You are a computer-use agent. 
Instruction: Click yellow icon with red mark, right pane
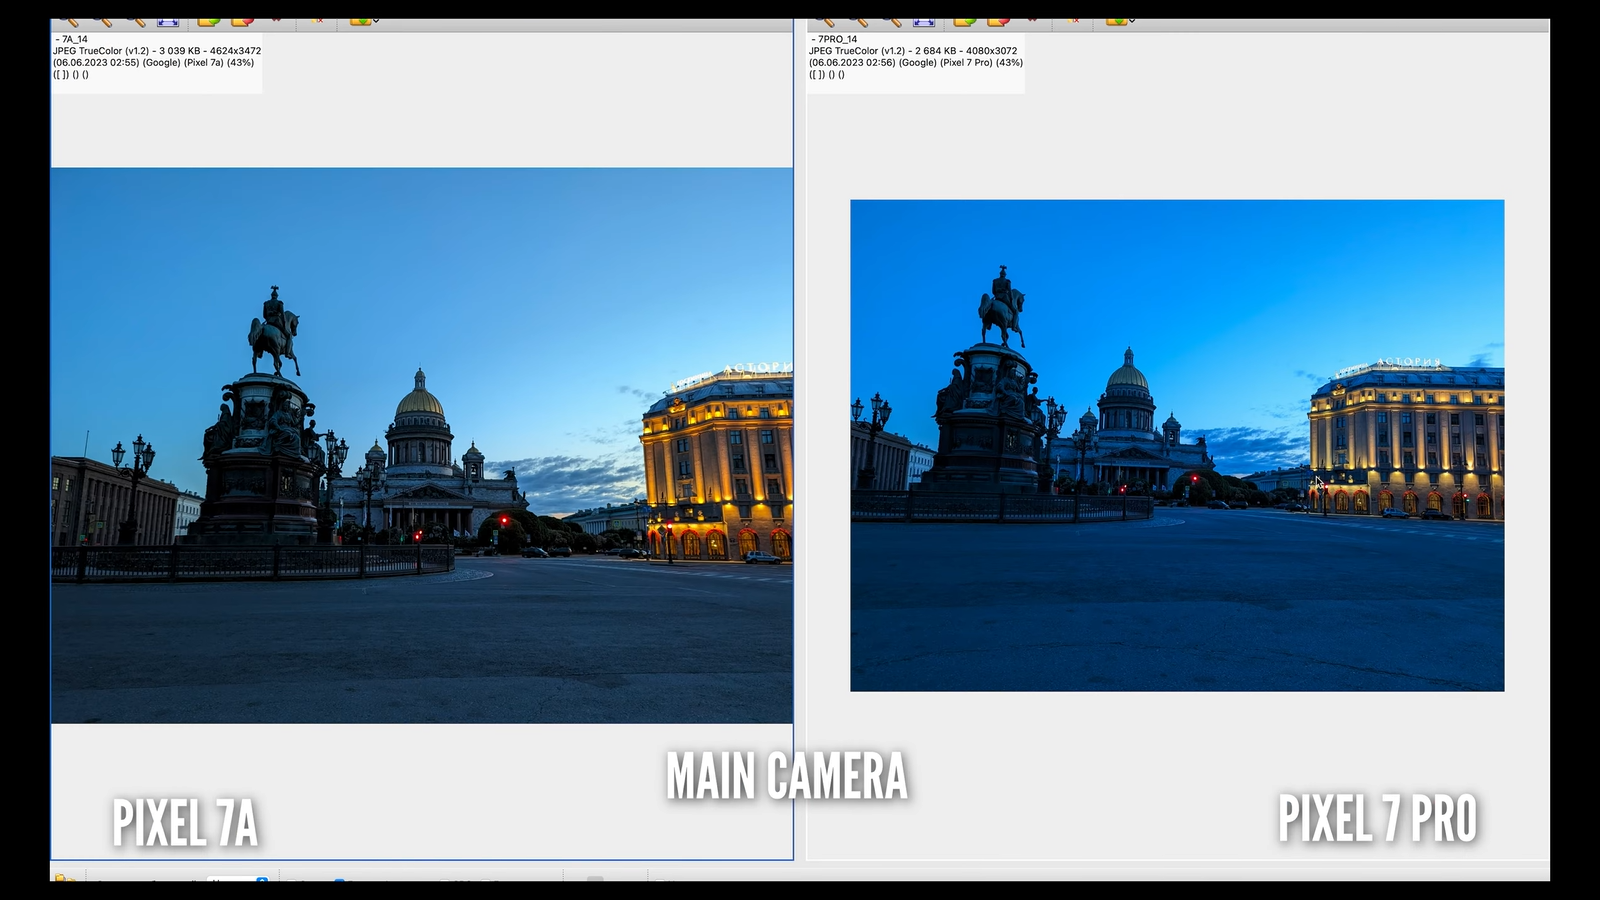998,21
